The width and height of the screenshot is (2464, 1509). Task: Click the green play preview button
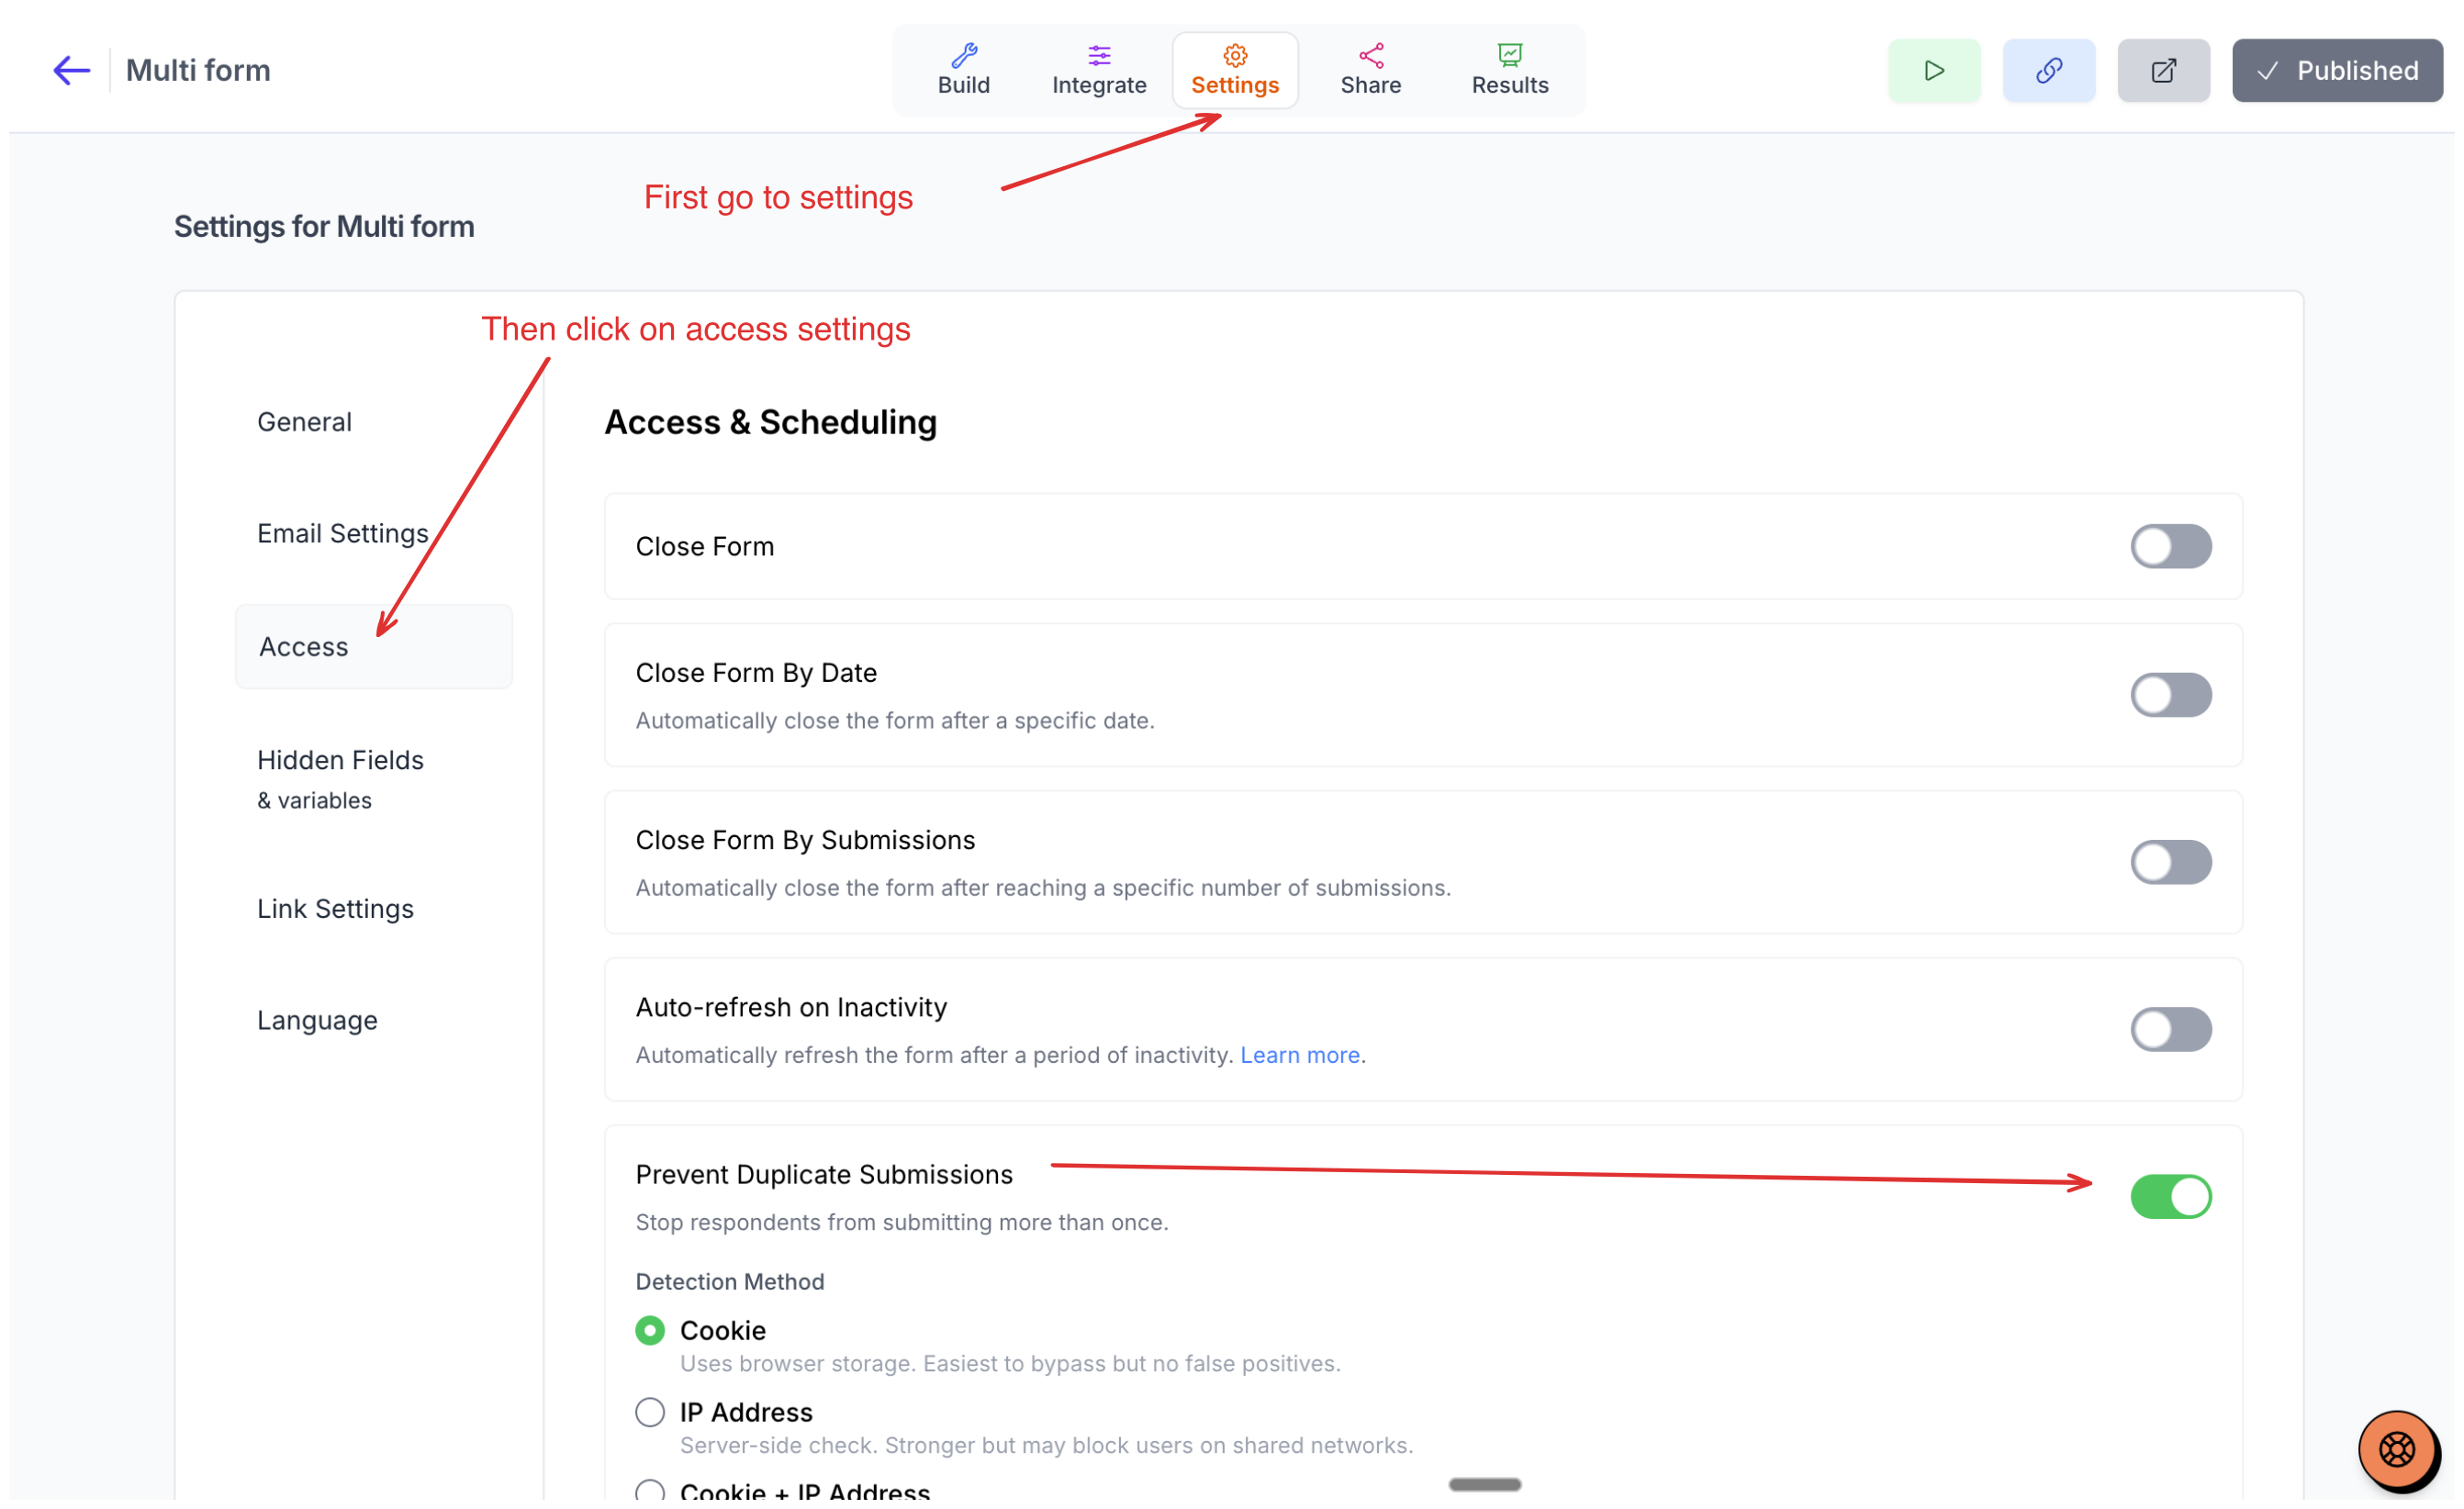click(x=1934, y=71)
